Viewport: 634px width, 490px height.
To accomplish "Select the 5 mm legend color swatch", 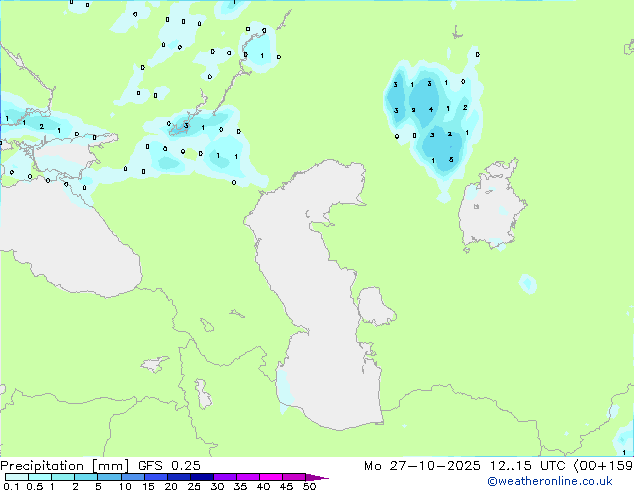I will 109,477.
